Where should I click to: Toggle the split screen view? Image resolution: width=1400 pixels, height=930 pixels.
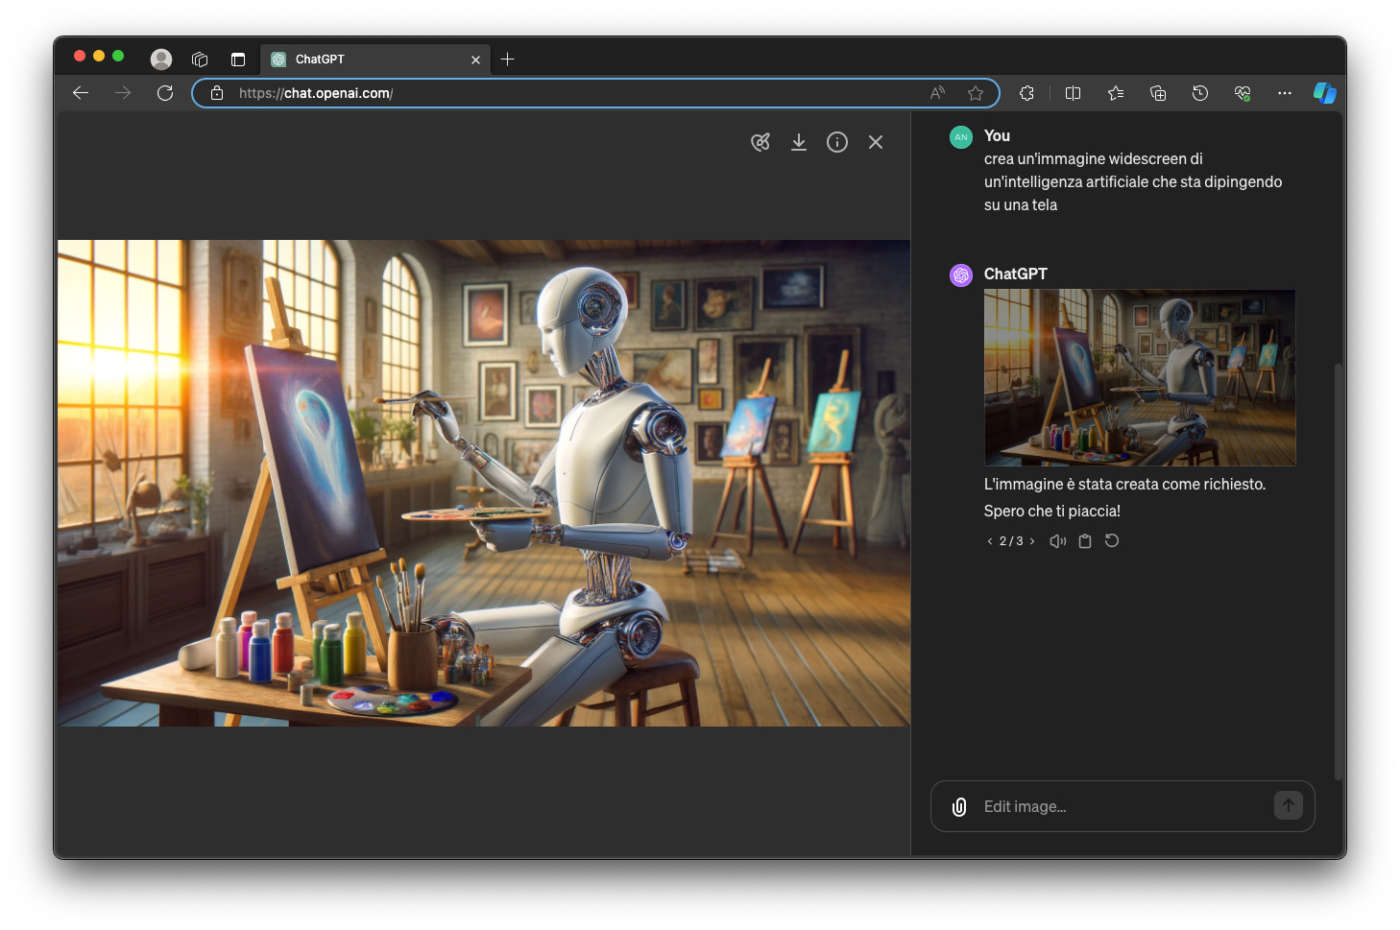point(1073,93)
